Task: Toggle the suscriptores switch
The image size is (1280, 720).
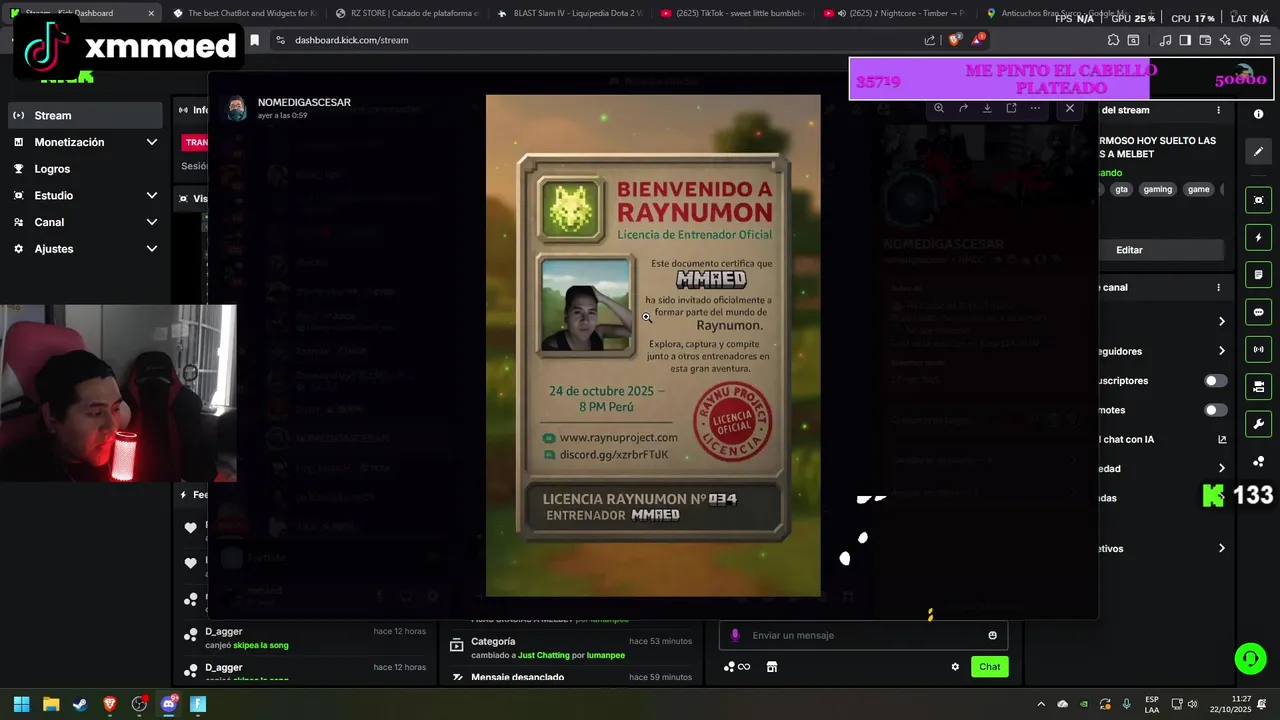Action: coord(1215,381)
